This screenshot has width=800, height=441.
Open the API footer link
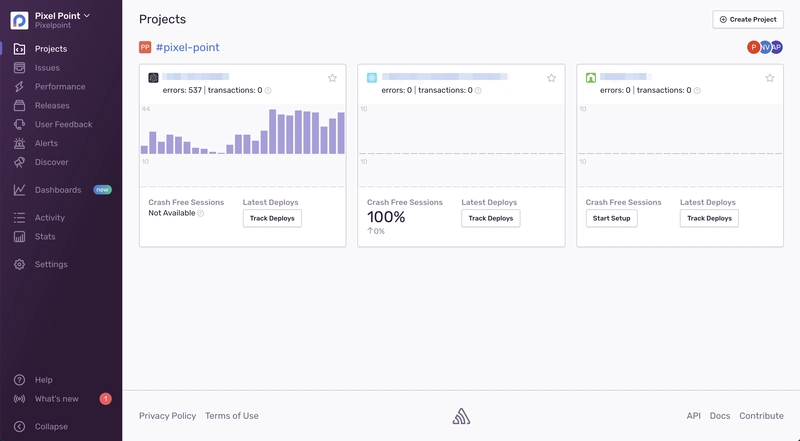click(x=693, y=416)
